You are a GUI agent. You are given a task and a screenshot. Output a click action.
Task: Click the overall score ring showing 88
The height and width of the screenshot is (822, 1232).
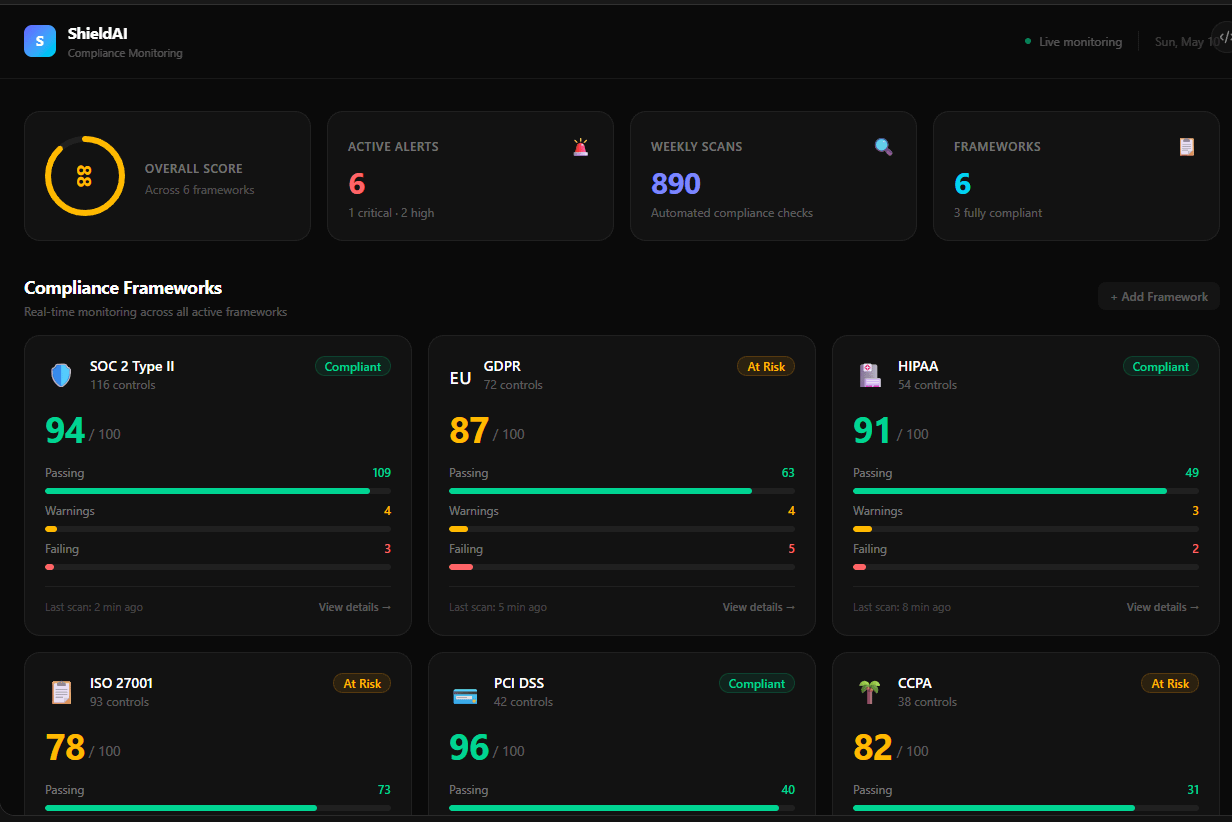85,176
